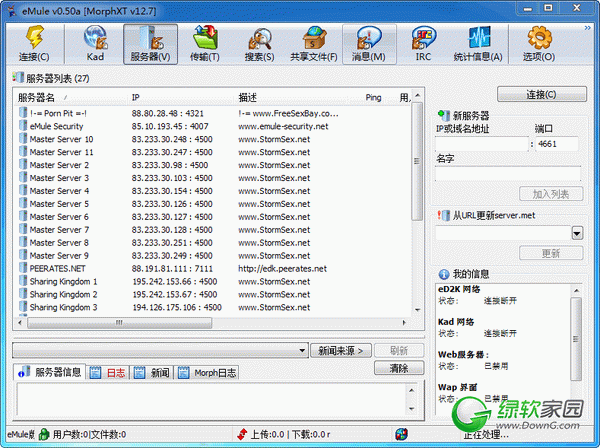
Task: Click the server list horizontal scrollbar thumb
Action: pos(119,323)
